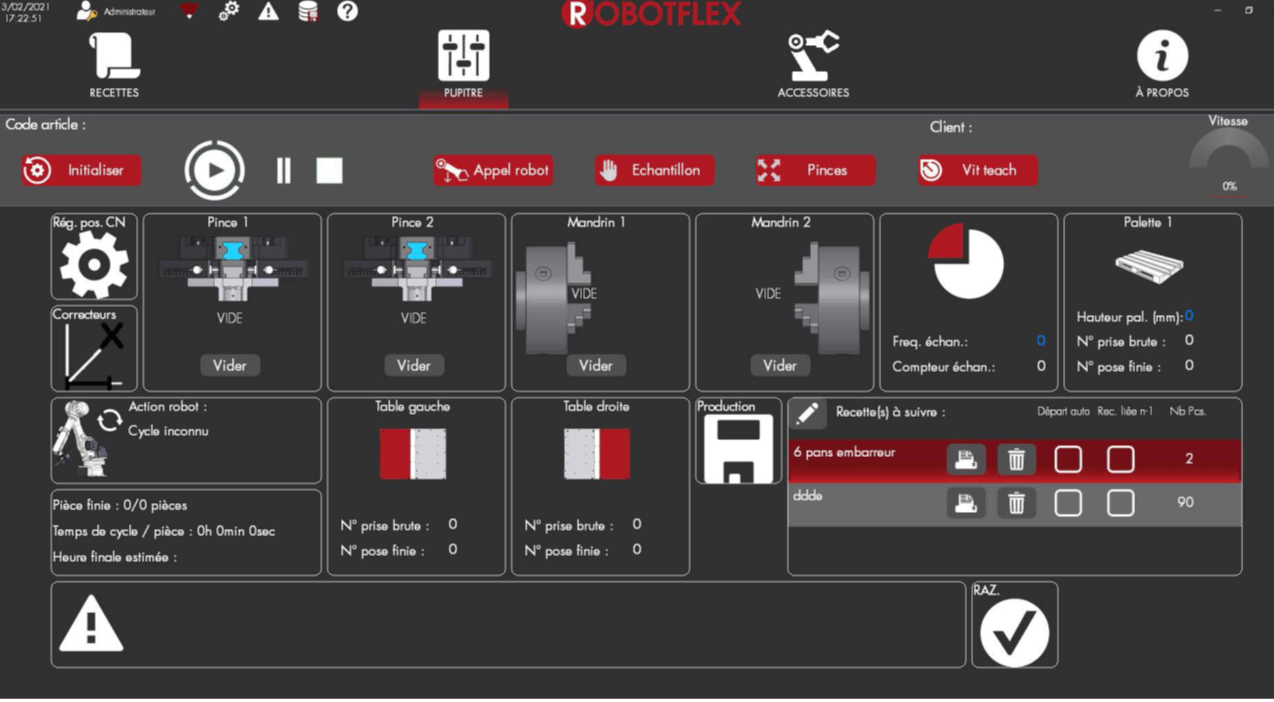Empty Pince 1 with Vider

click(x=229, y=366)
